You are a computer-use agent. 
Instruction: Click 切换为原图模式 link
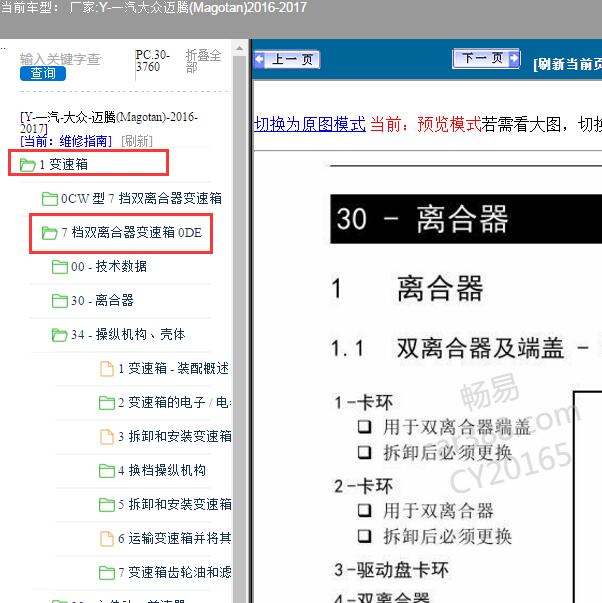[x=310, y=125]
